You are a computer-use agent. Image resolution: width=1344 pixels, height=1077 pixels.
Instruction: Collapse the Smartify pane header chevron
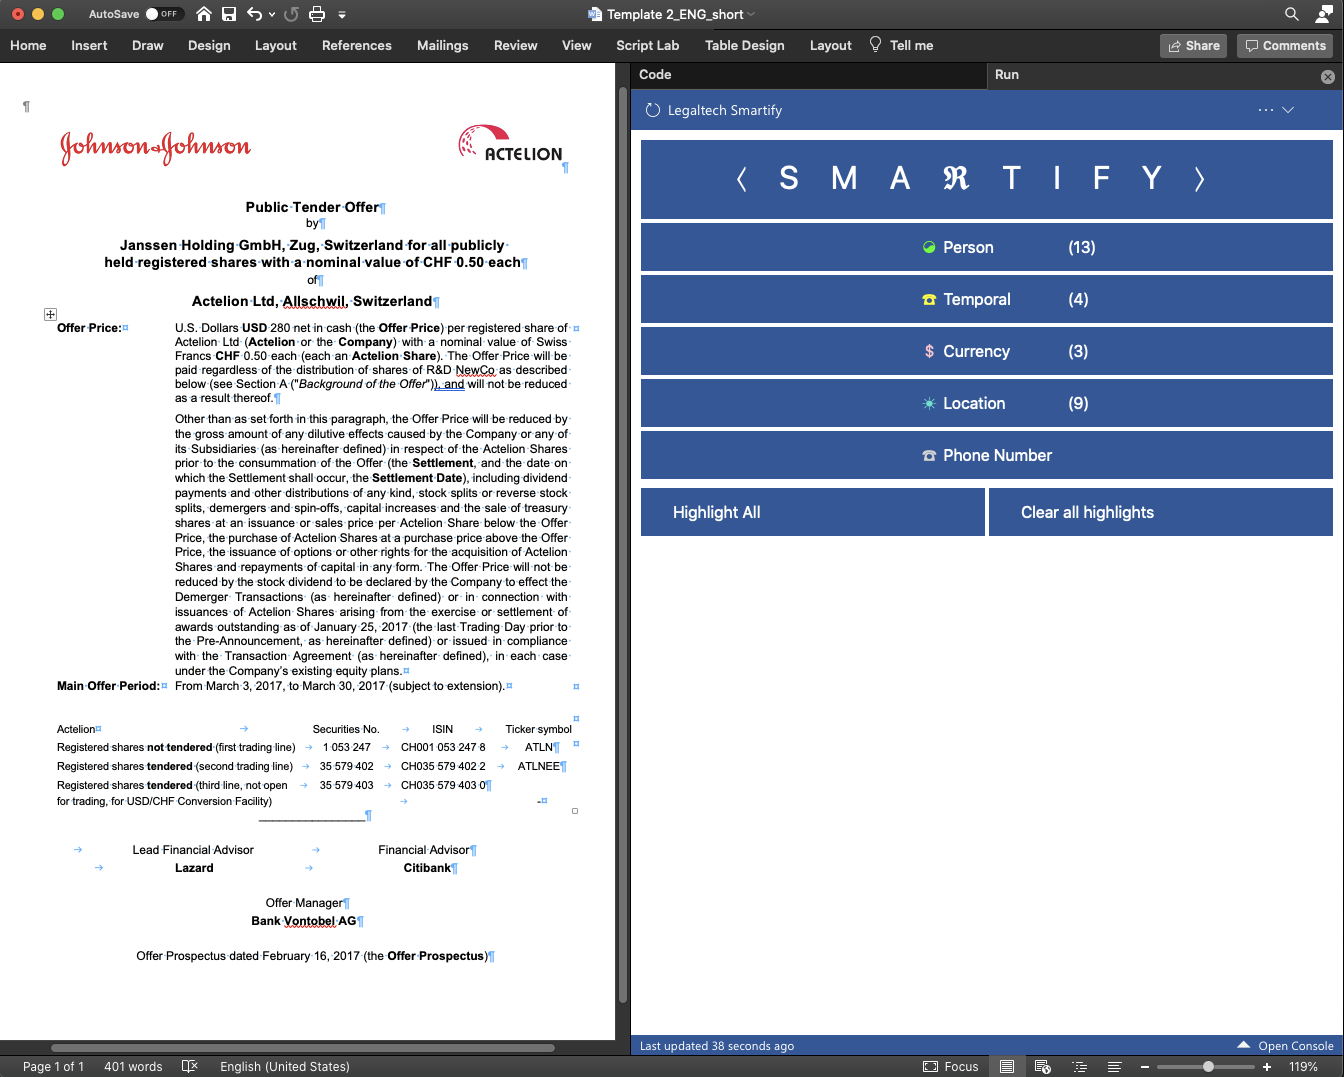tap(1288, 110)
